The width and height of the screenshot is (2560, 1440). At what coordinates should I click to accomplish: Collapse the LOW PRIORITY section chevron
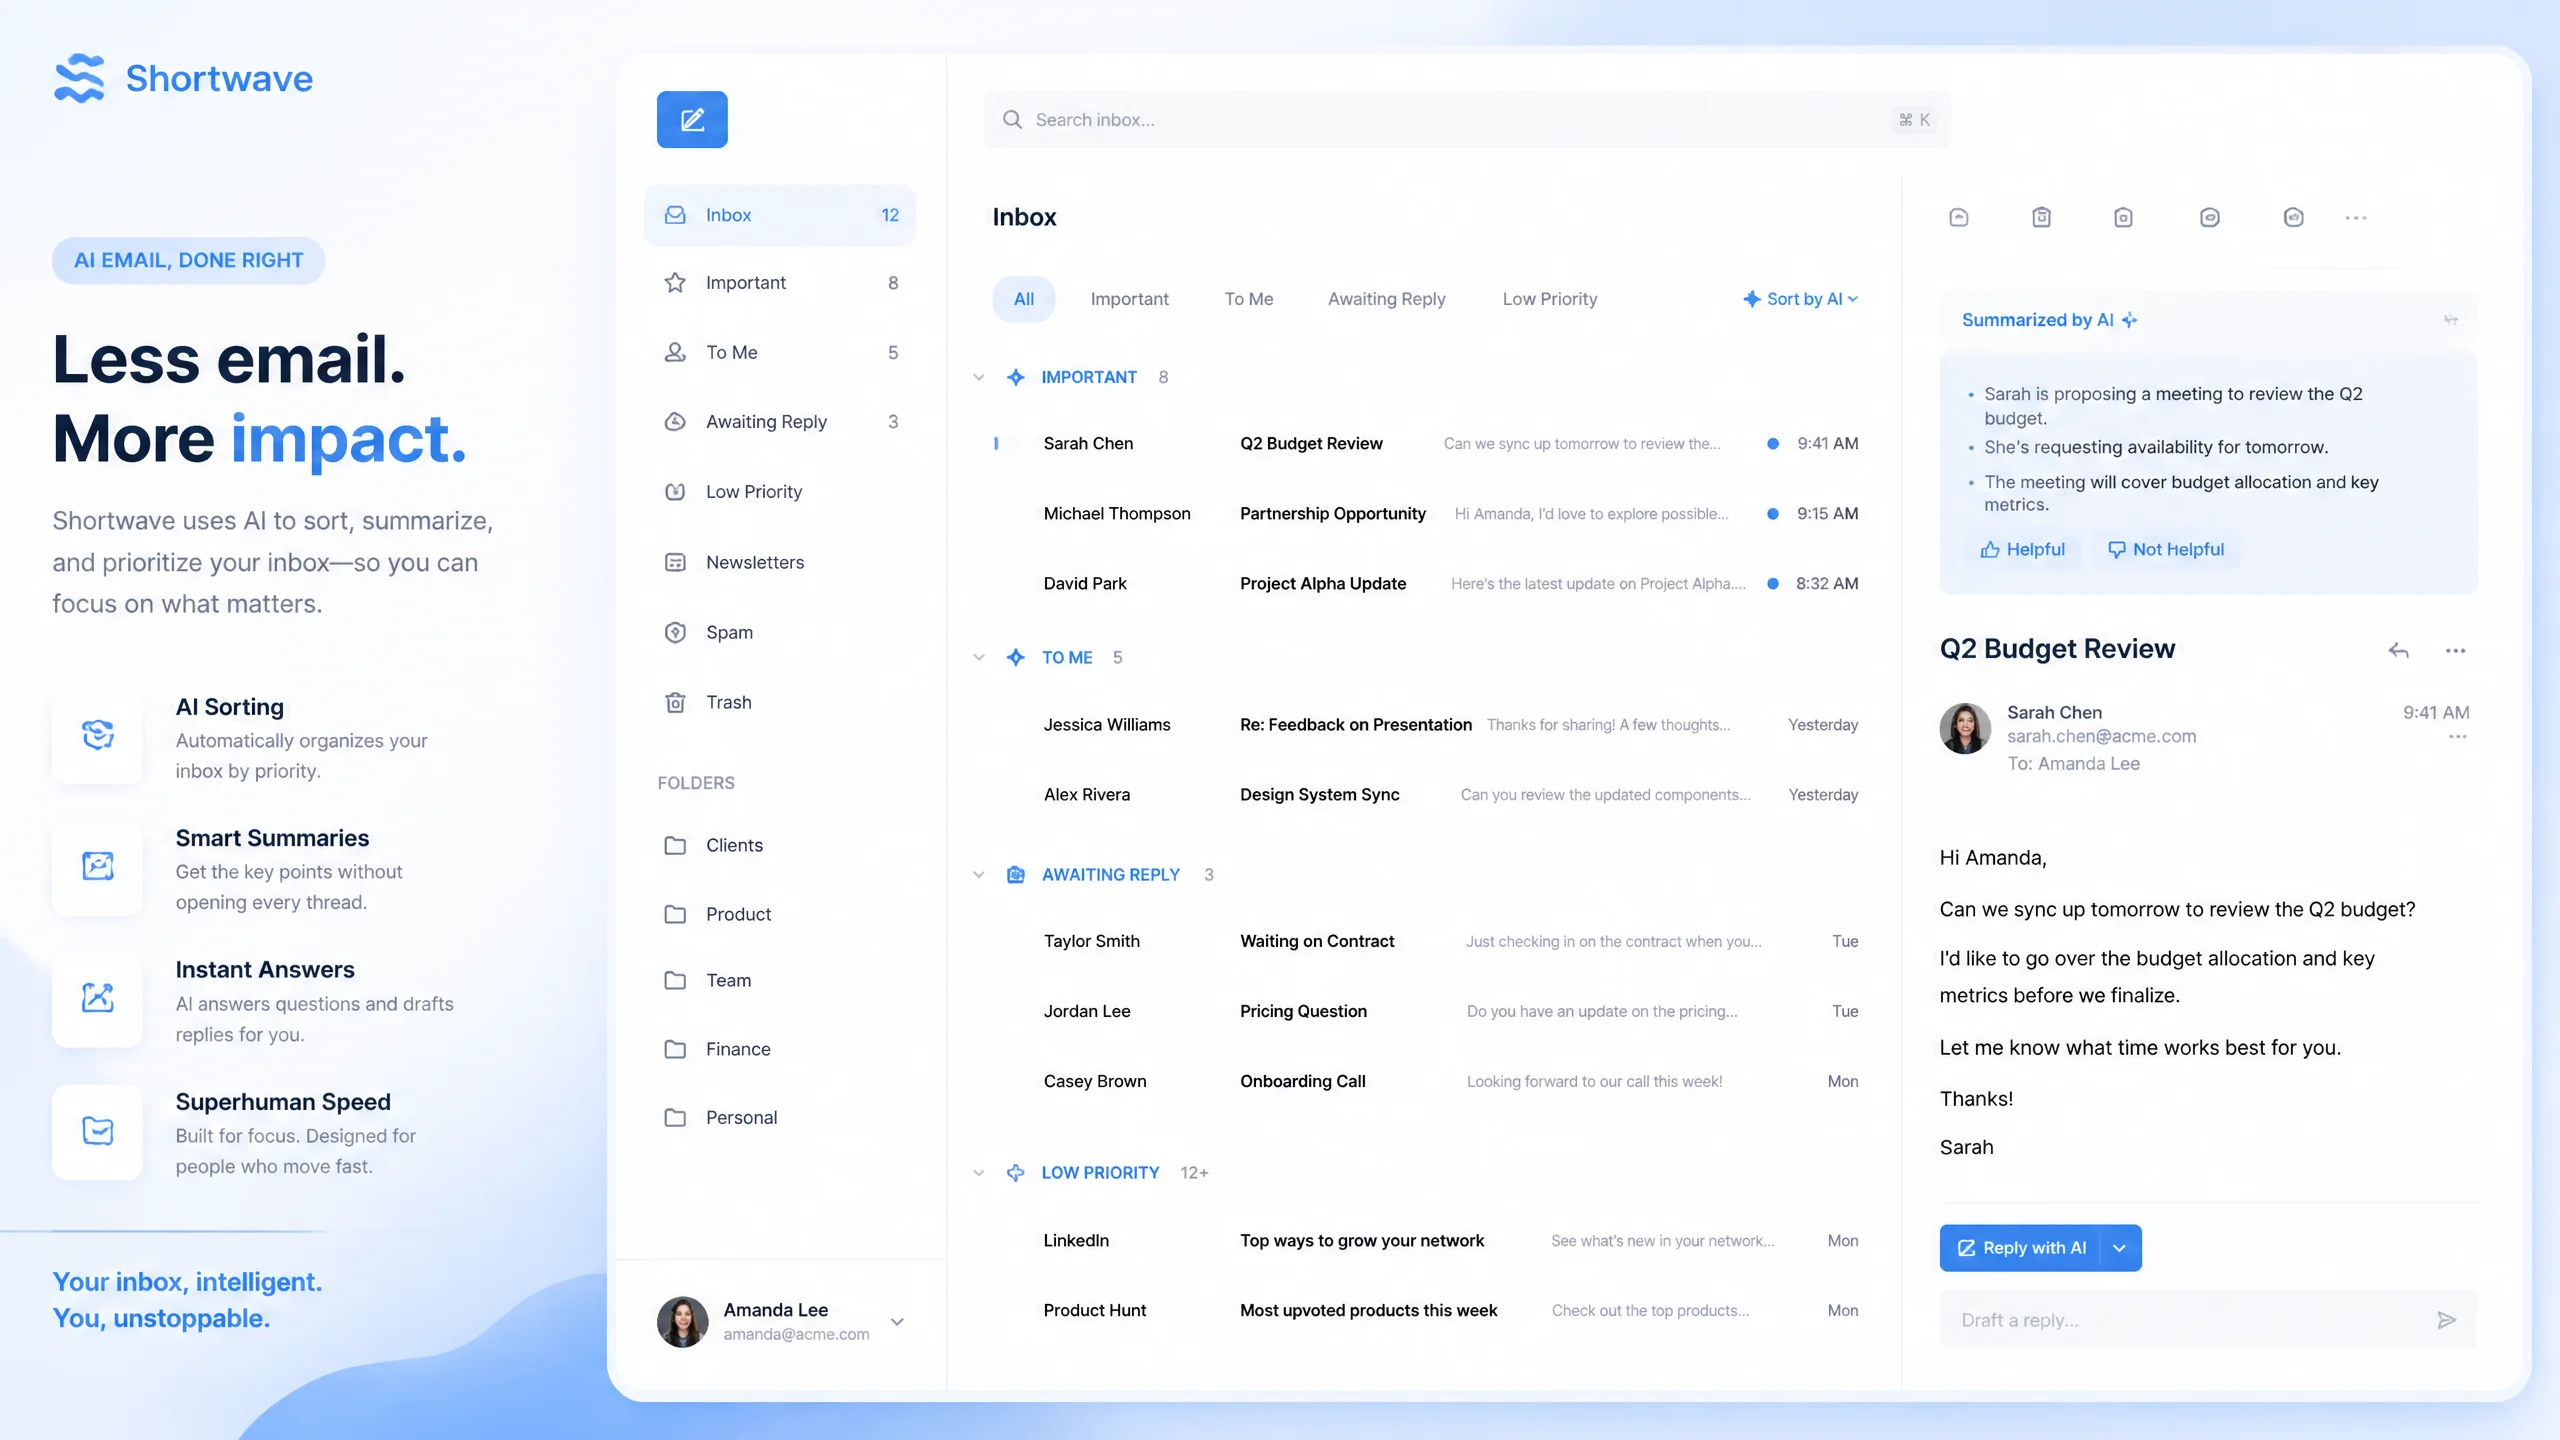[x=979, y=1173]
